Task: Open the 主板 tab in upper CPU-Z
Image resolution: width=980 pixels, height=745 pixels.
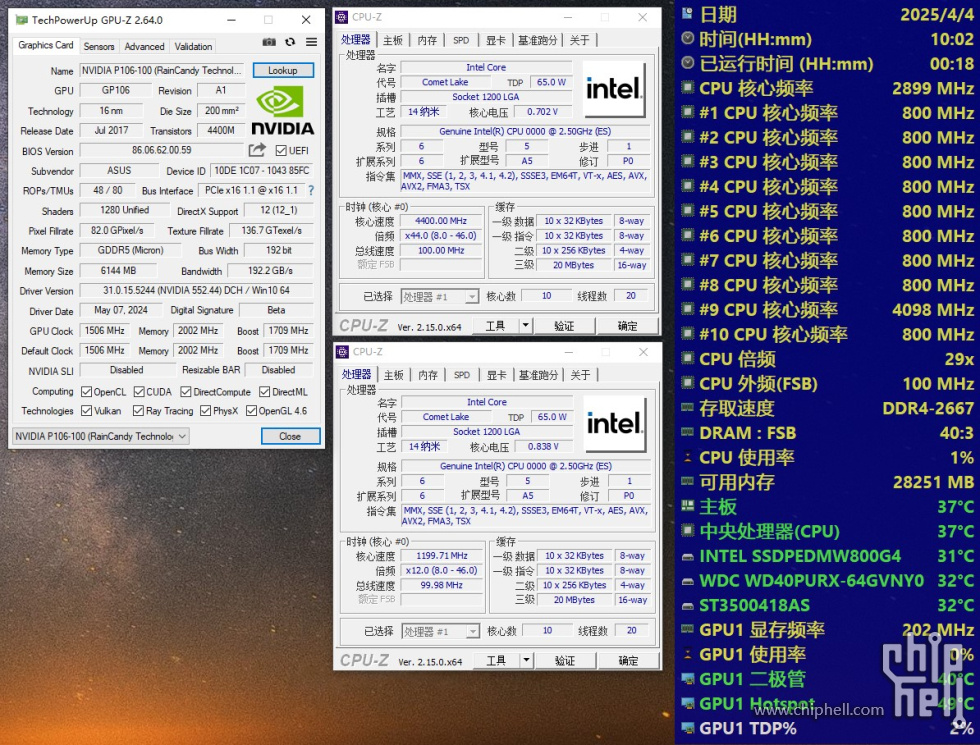Action: tap(393, 40)
